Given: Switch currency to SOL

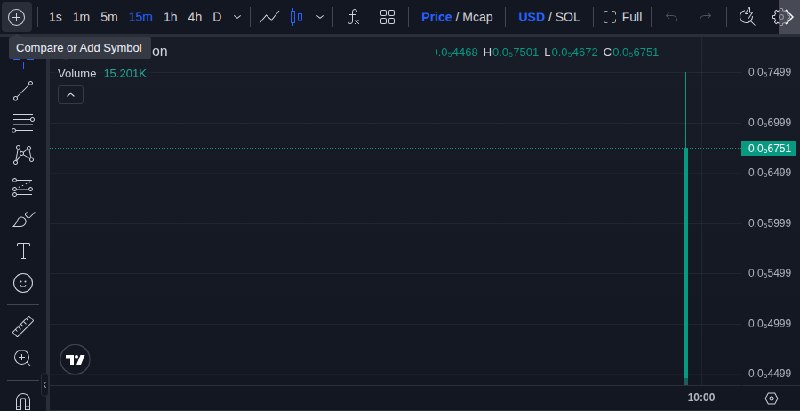Looking at the screenshot, I should coord(567,17).
